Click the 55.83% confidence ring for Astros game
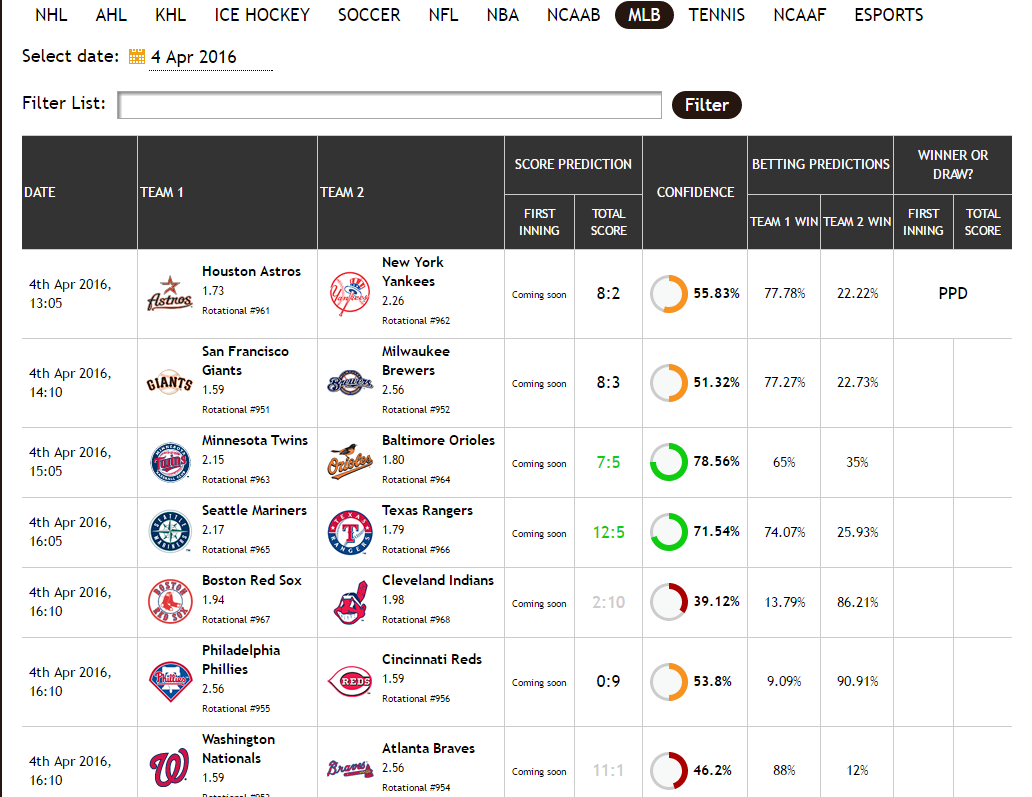 [669, 294]
